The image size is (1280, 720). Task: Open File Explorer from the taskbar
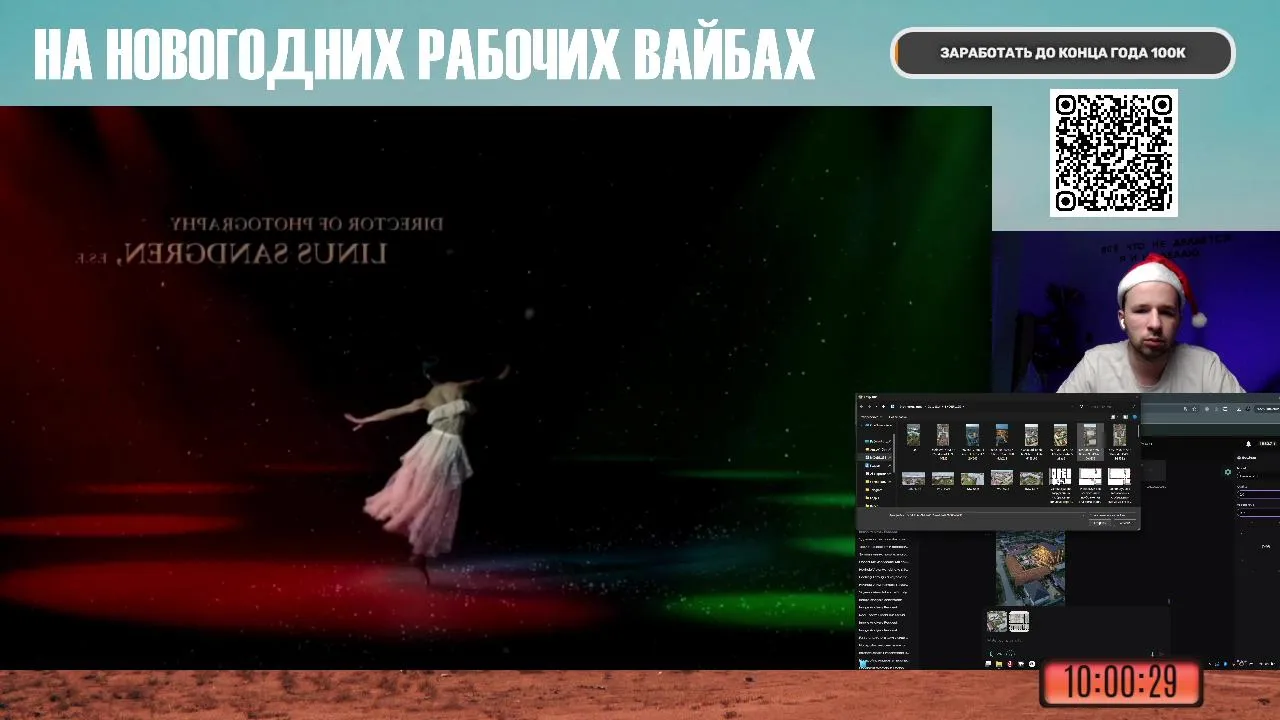(999, 664)
